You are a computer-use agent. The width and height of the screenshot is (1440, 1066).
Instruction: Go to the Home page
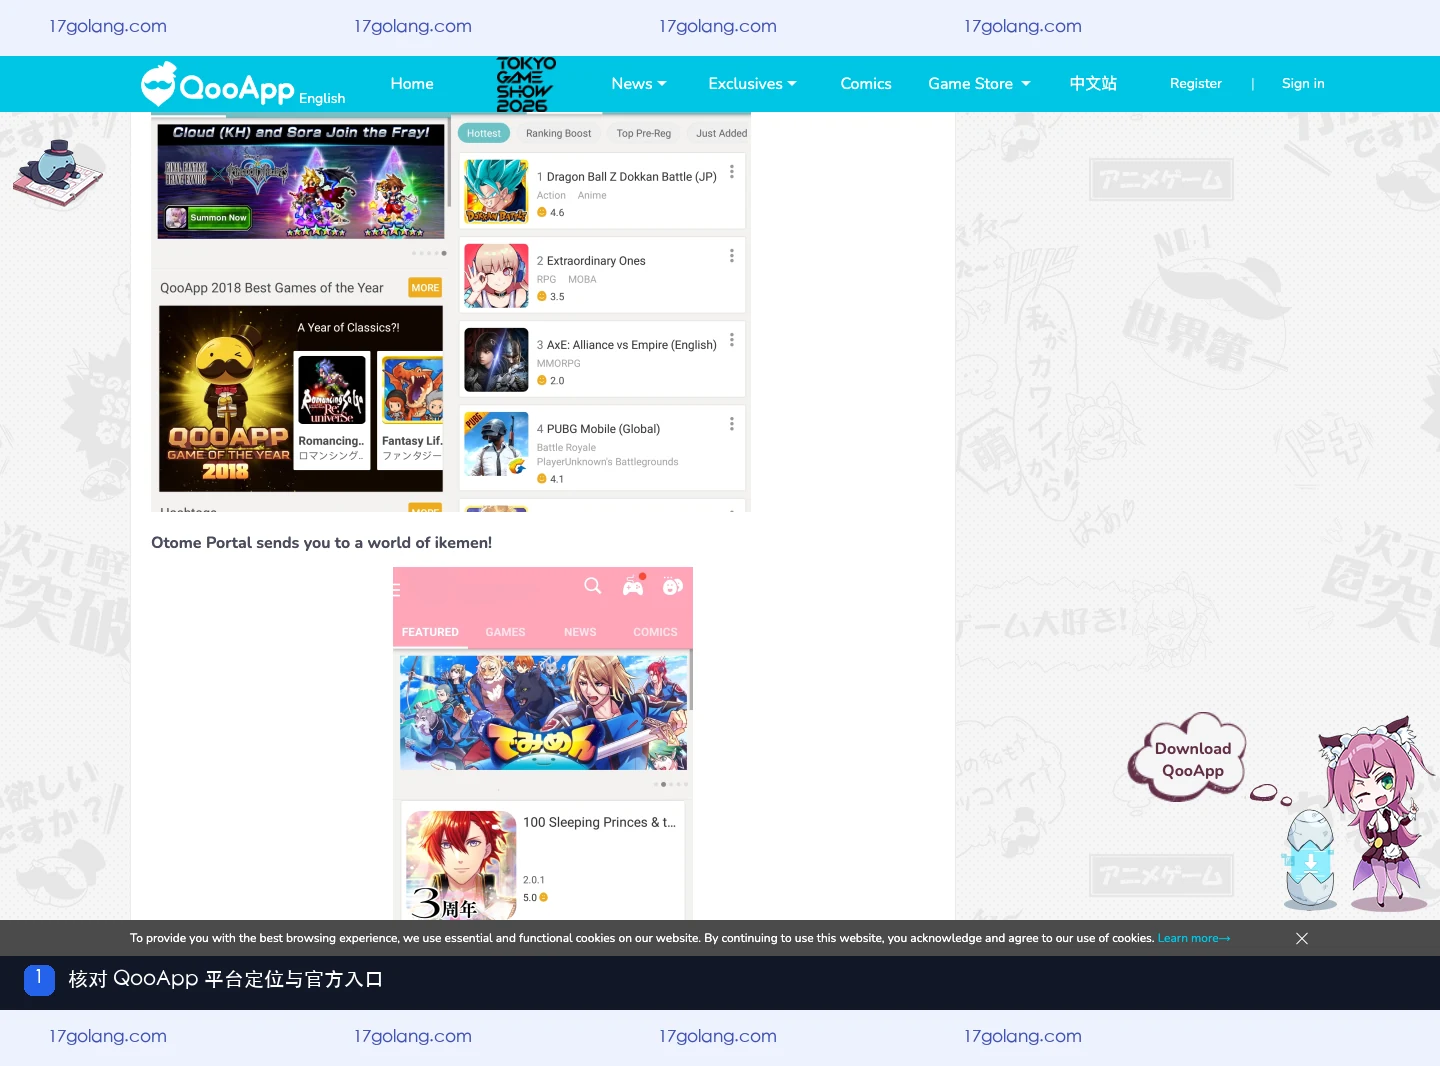click(x=412, y=84)
